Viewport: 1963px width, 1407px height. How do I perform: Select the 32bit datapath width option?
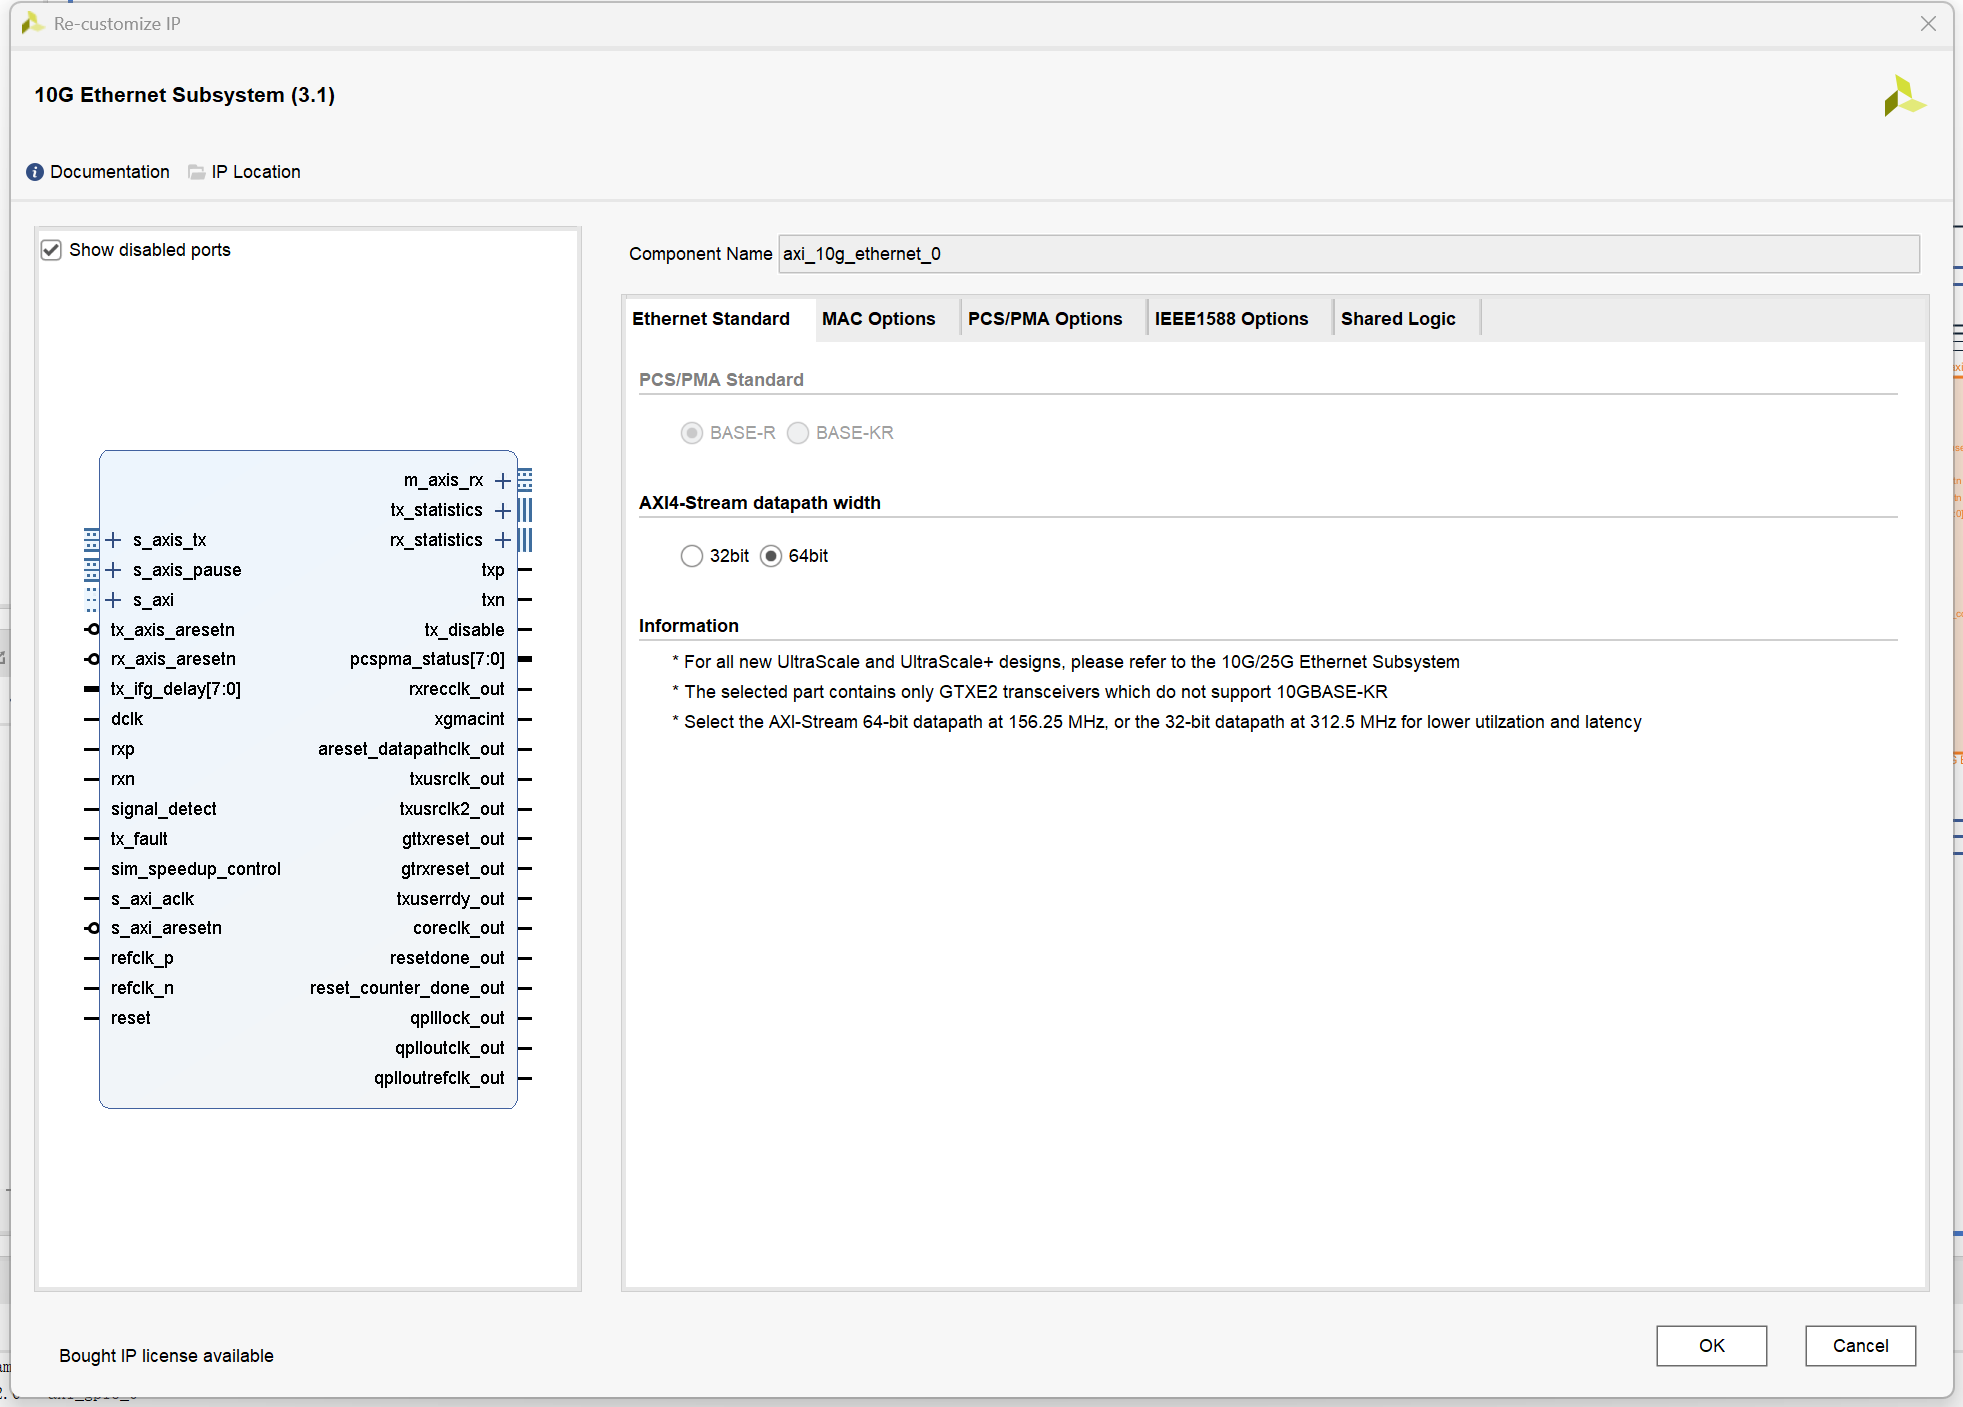[x=691, y=556]
